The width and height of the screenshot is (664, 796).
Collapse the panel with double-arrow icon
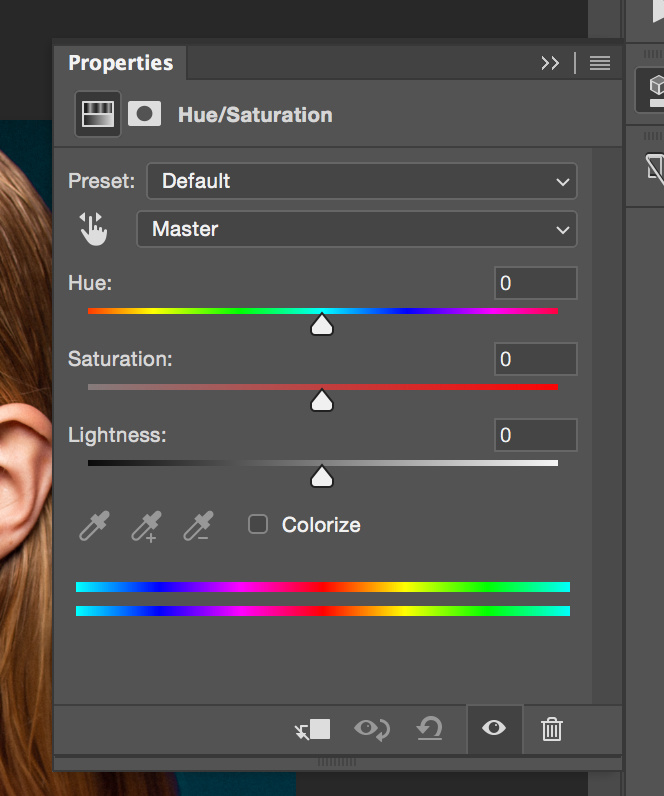click(x=550, y=63)
